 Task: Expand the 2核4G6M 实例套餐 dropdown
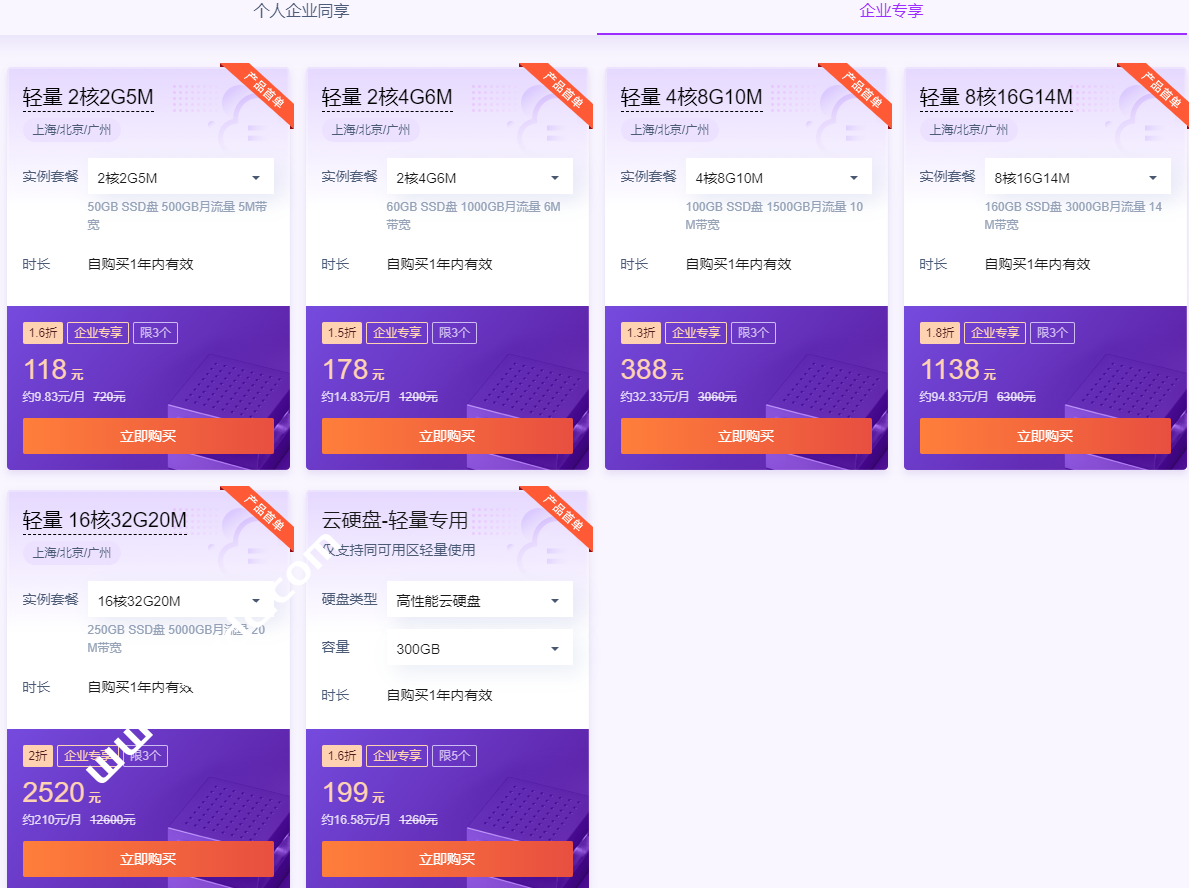pos(479,178)
